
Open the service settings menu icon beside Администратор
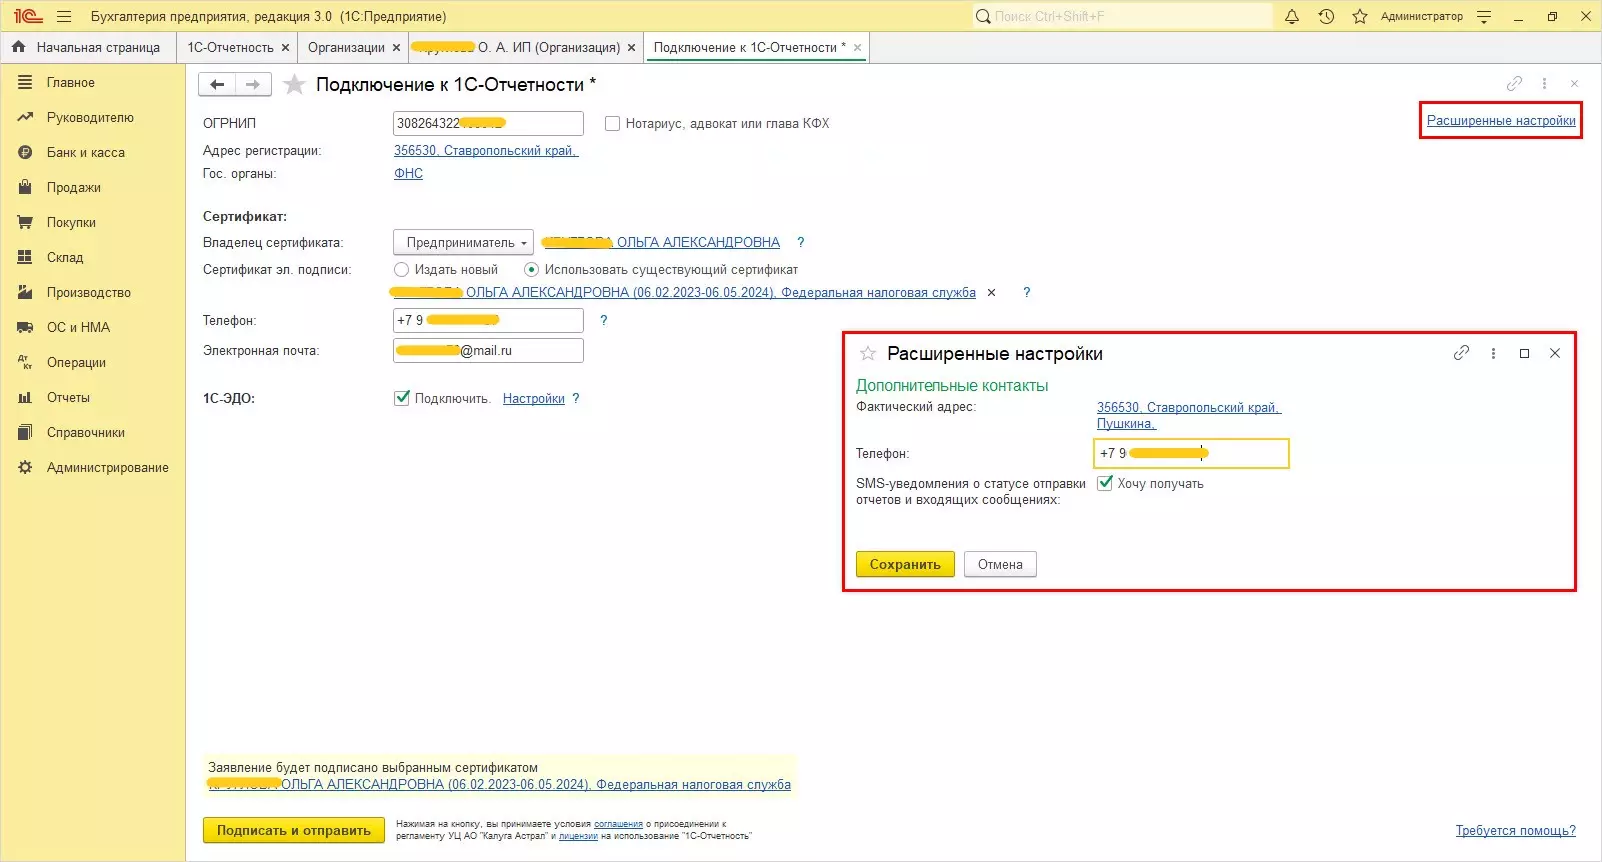1484,16
